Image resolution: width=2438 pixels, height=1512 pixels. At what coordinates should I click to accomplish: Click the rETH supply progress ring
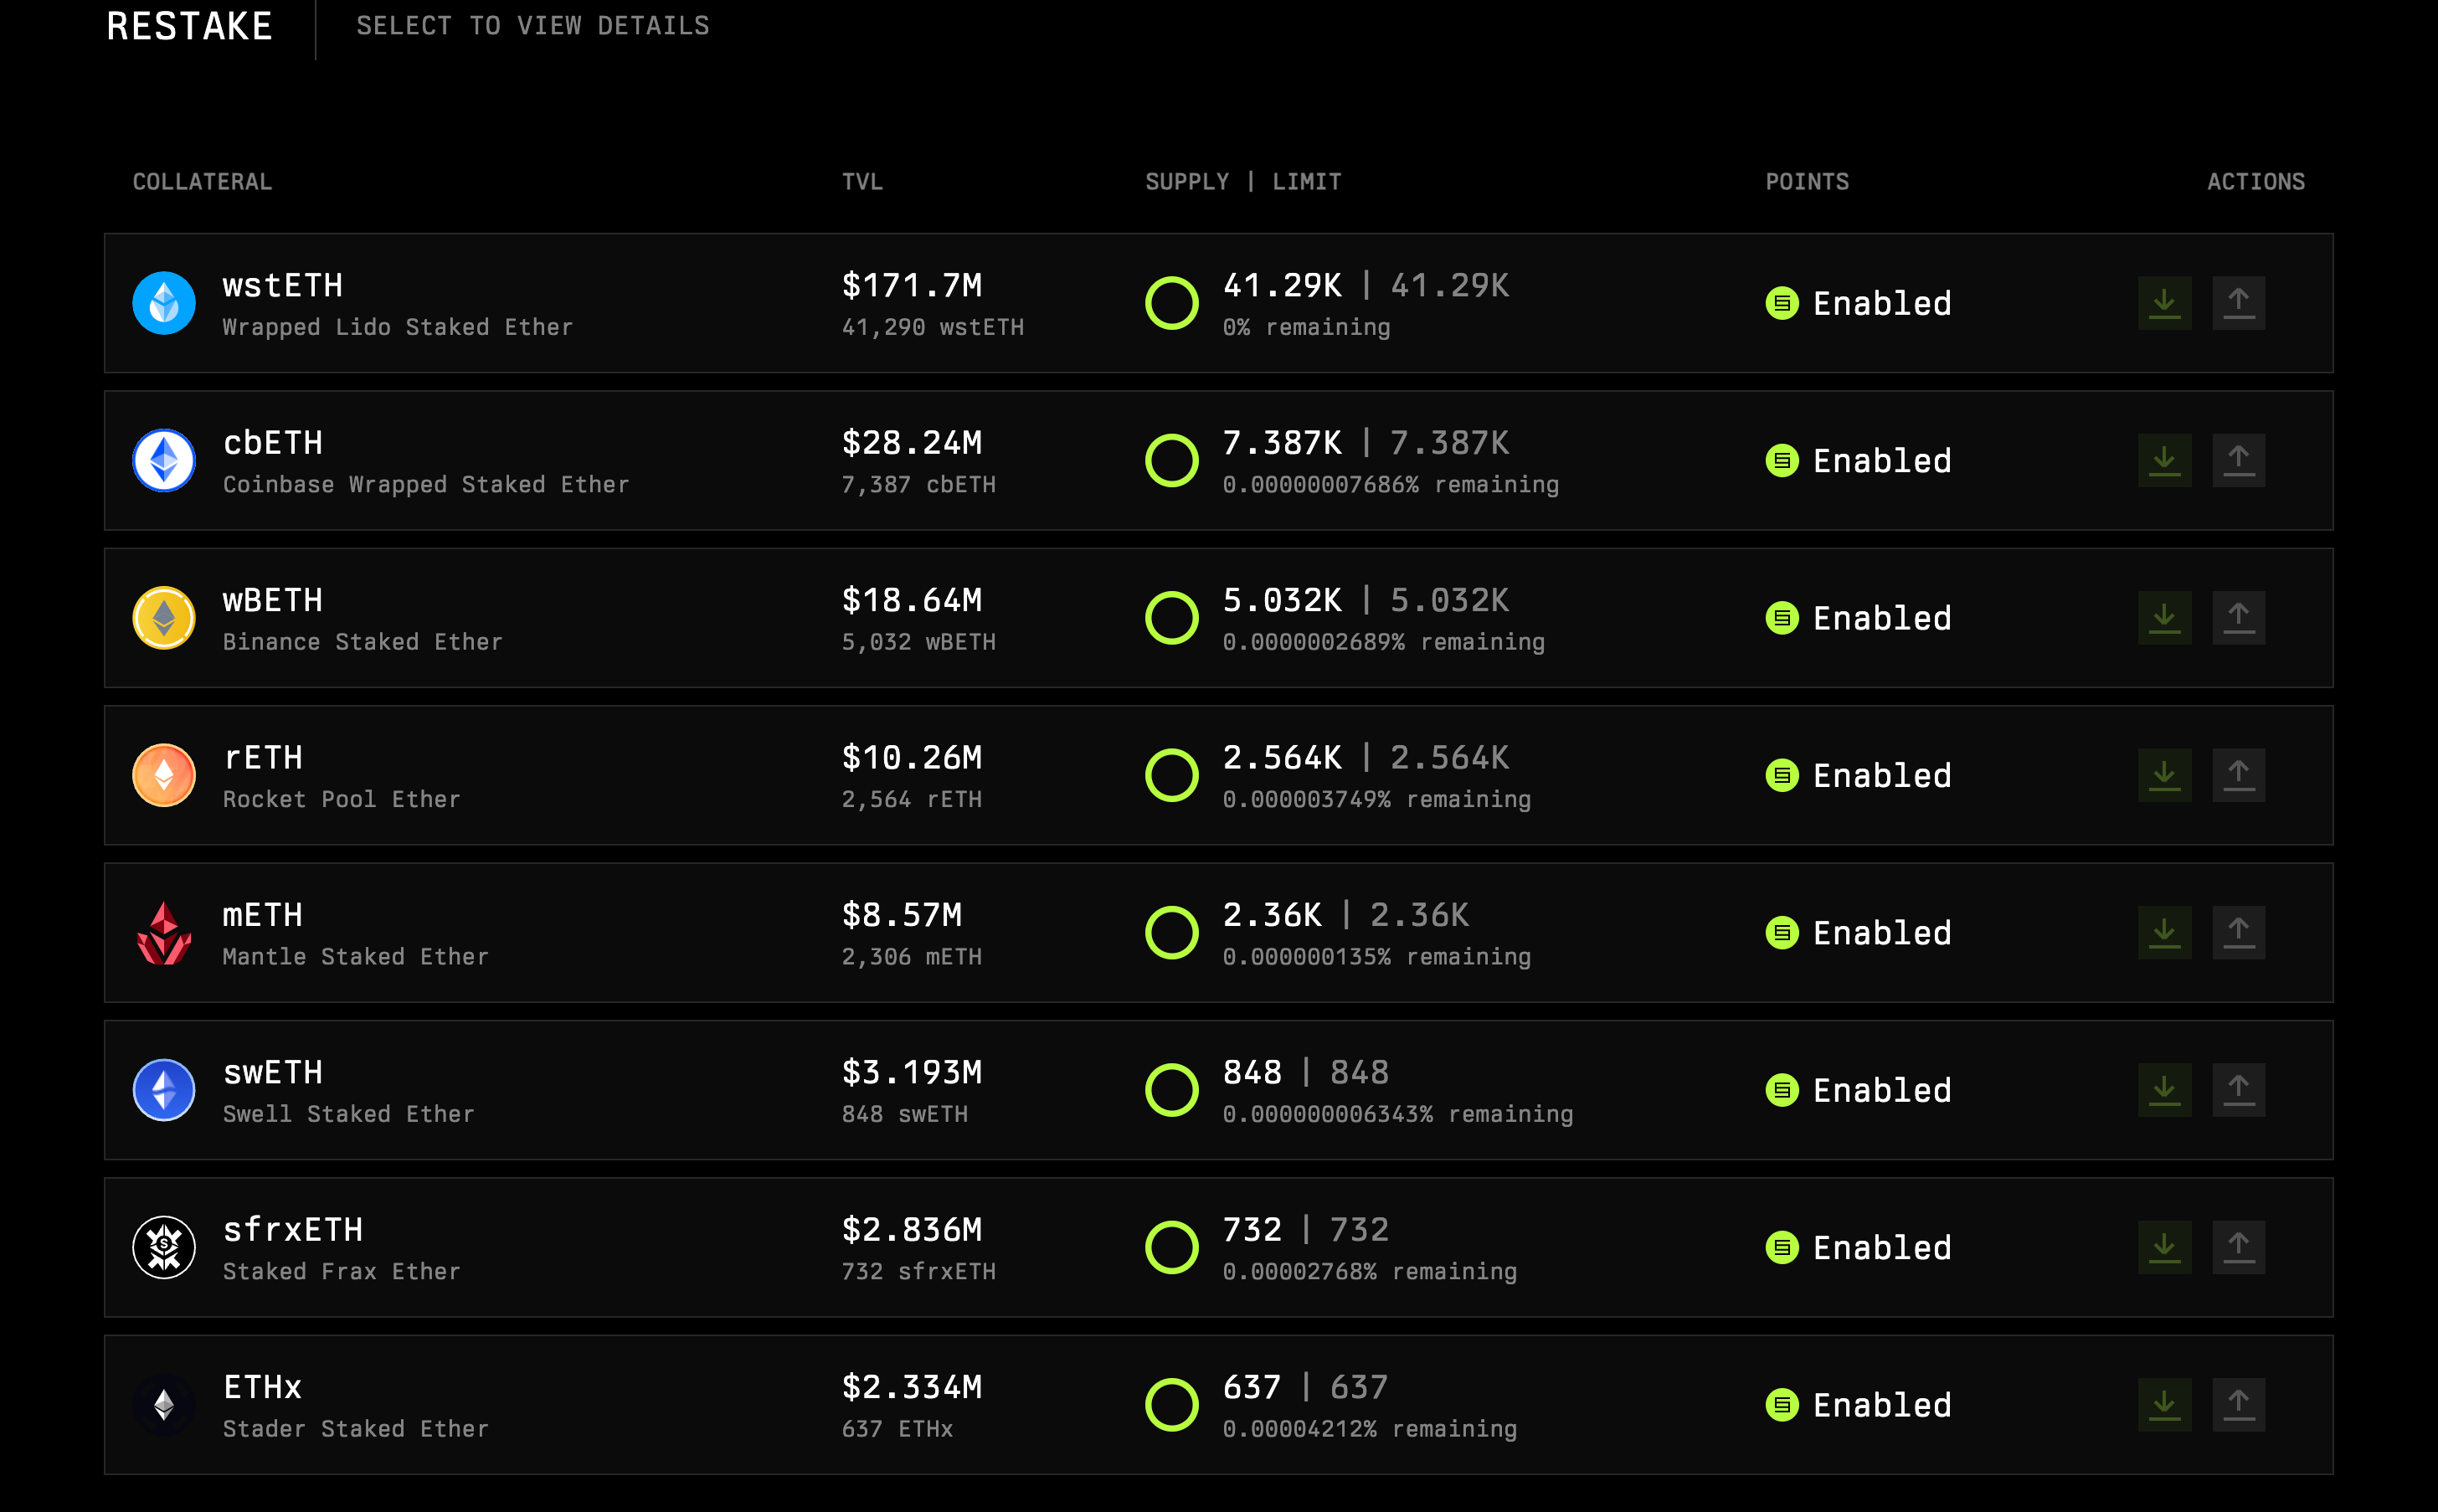[x=1171, y=775]
